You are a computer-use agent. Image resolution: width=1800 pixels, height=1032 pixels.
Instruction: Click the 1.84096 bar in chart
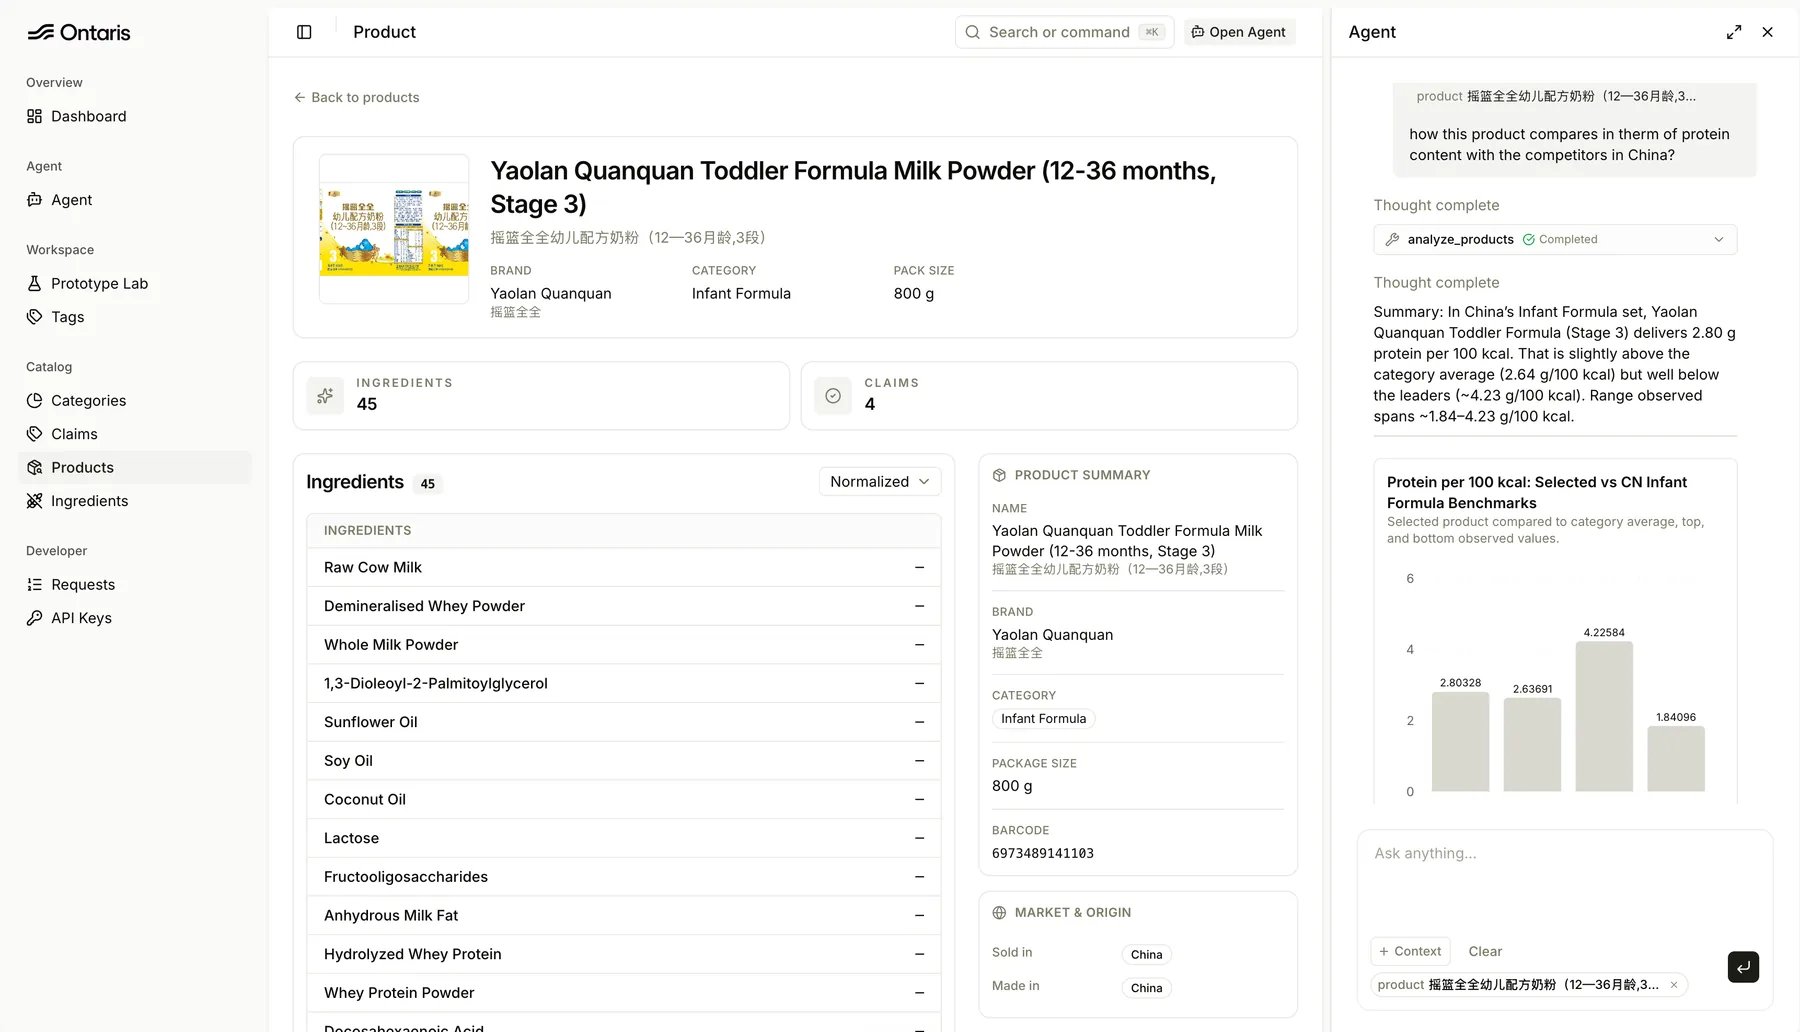pyautogui.click(x=1676, y=759)
